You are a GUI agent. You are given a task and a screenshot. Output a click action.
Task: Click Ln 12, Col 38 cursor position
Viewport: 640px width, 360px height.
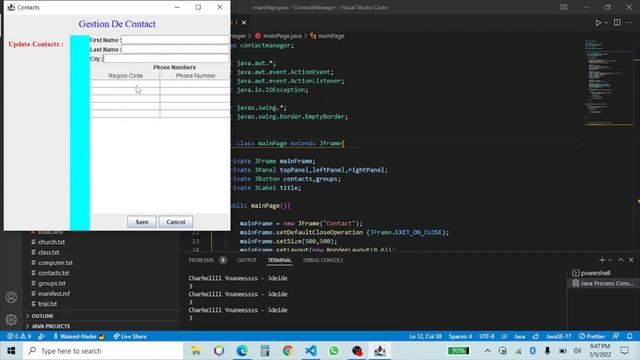click(425, 336)
